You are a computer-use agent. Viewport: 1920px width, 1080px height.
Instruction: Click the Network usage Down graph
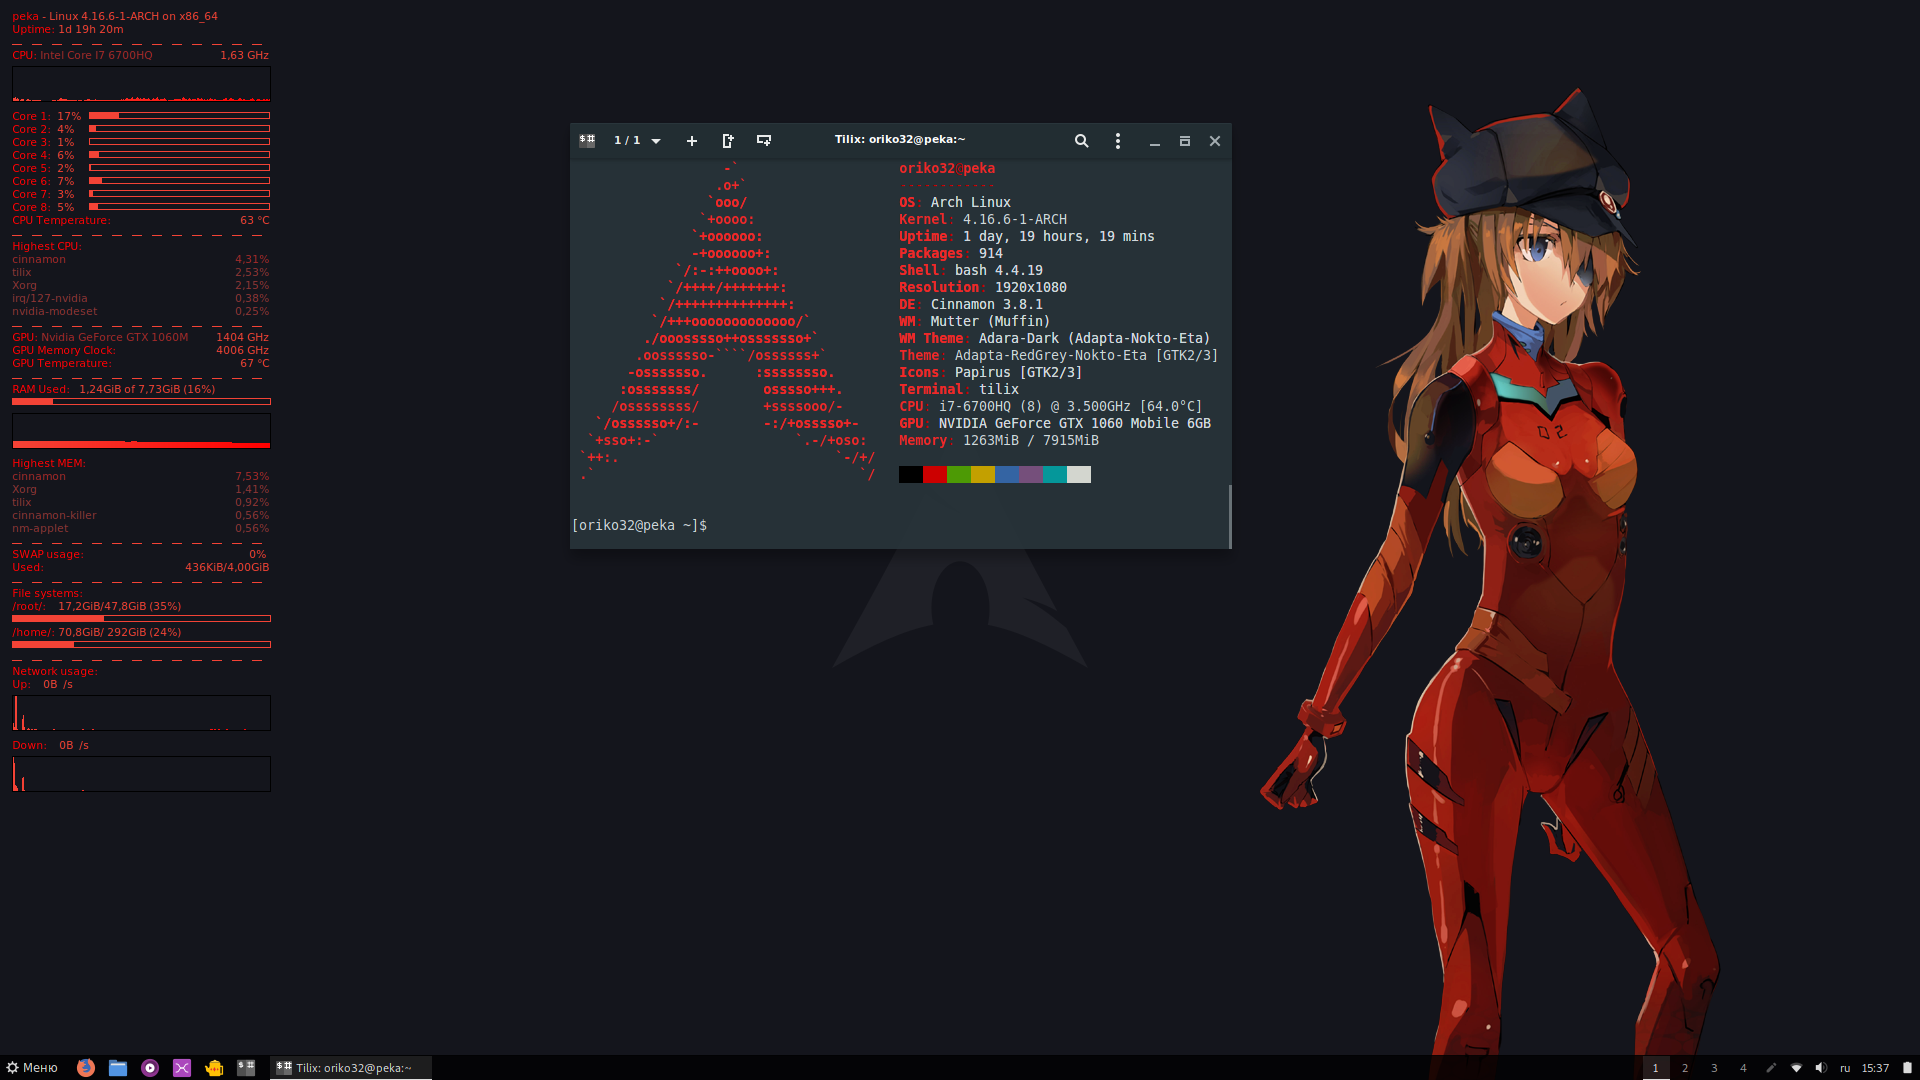point(141,773)
